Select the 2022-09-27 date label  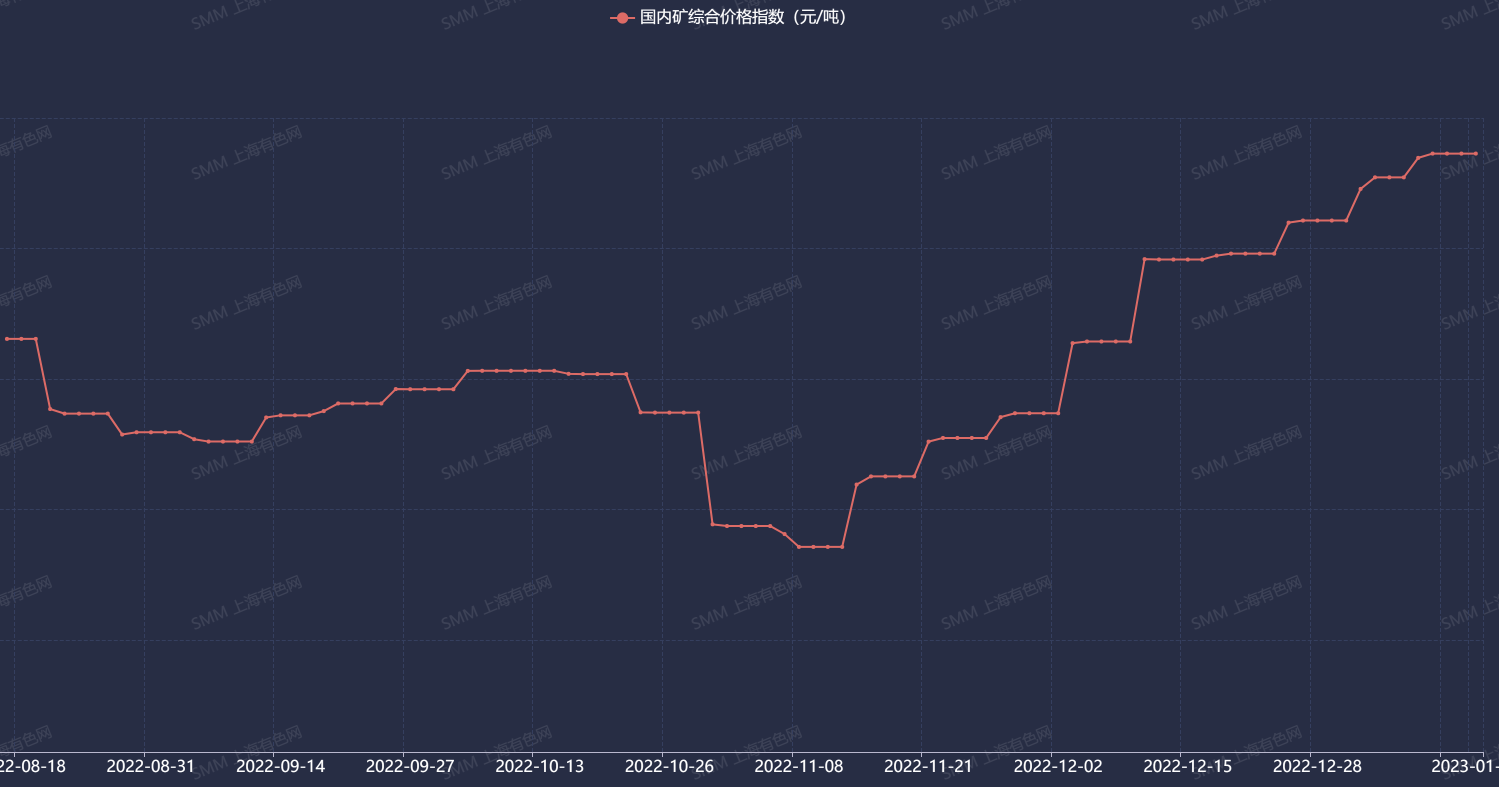tap(410, 766)
